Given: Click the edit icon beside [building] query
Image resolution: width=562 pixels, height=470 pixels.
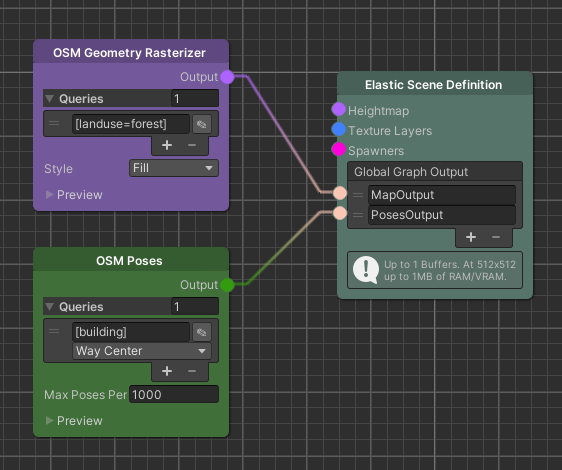Looking at the screenshot, I should [x=202, y=332].
